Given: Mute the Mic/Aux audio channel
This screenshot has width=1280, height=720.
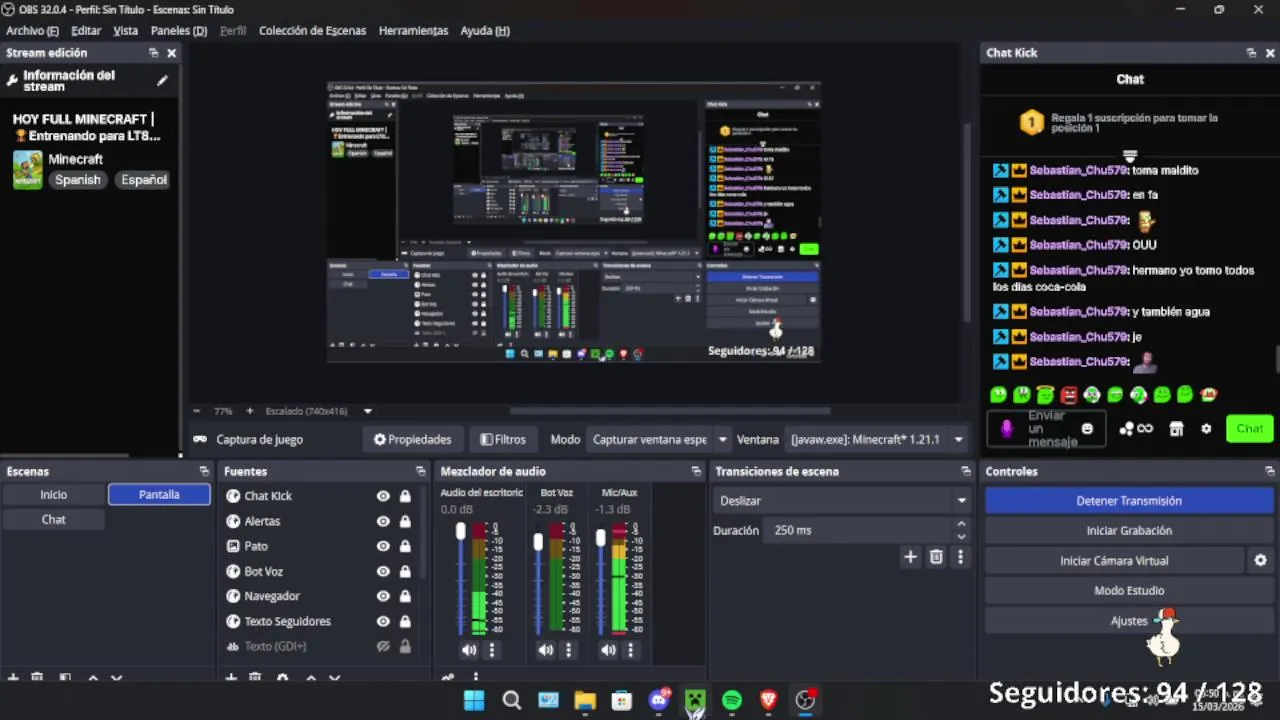Looking at the screenshot, I should (608, 650).
